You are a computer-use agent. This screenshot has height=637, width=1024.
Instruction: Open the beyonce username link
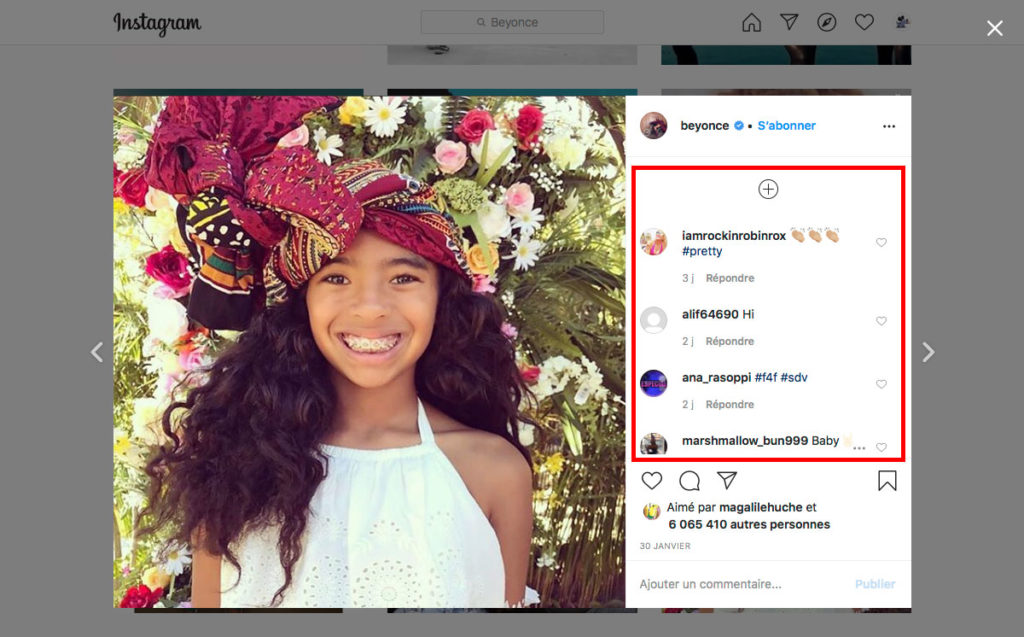705,125
